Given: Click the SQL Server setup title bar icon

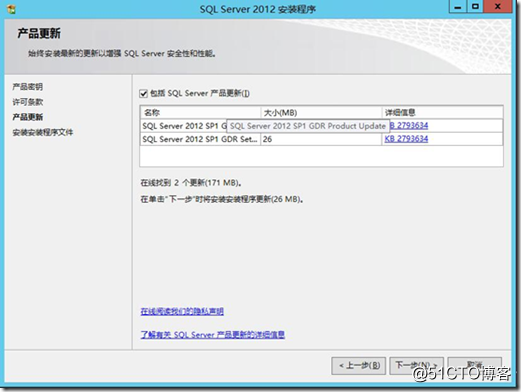Looking at the screenshot, I should pos(11,9).
